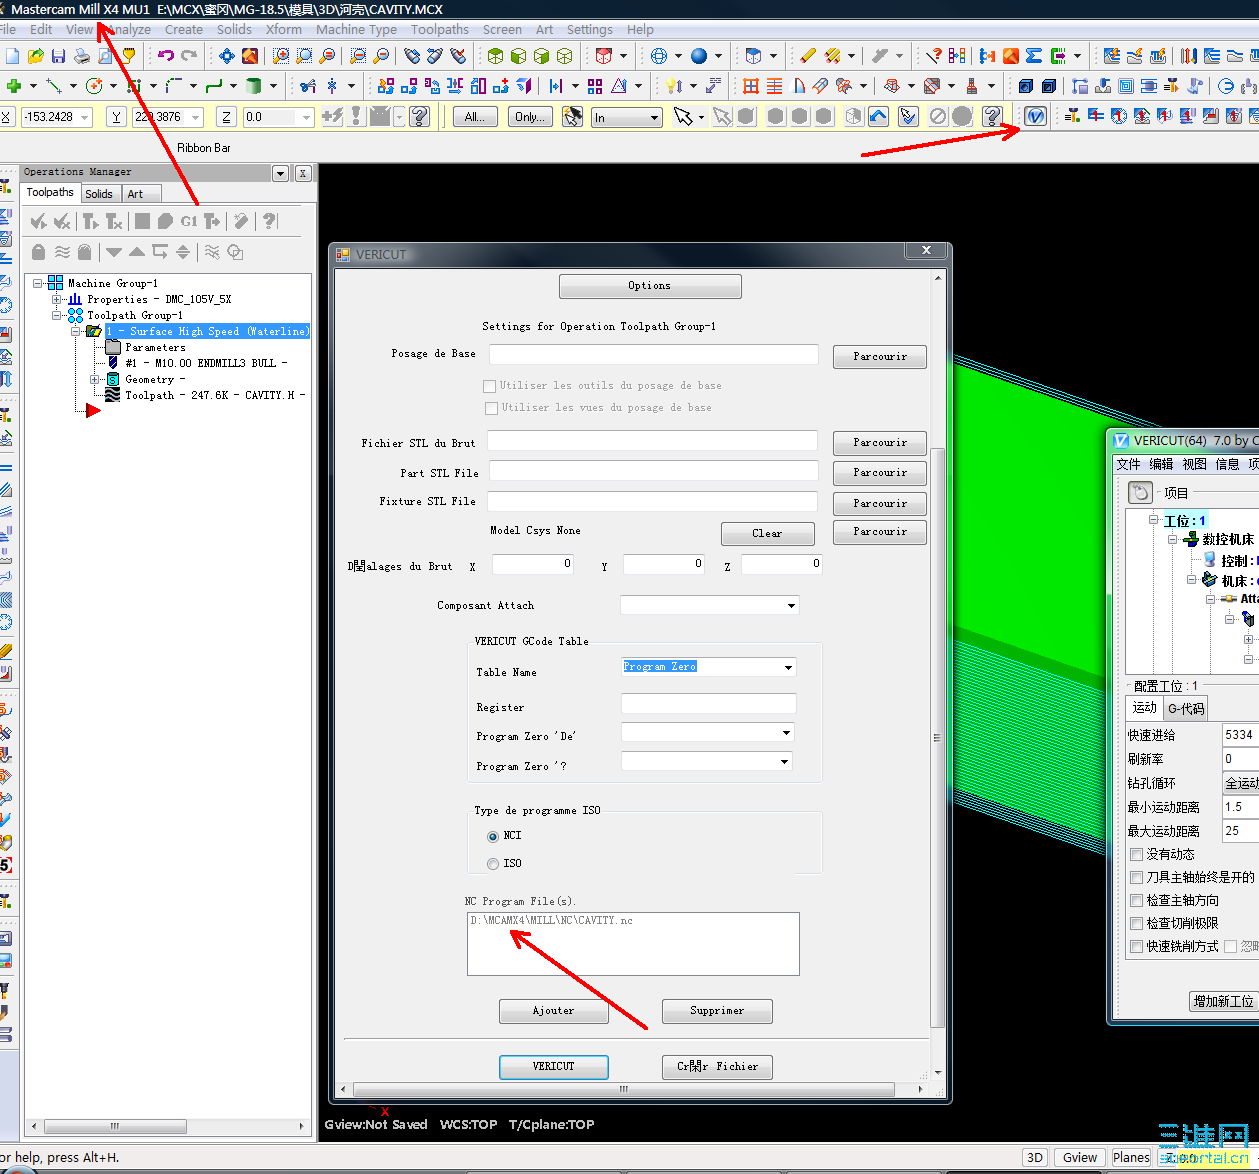Click the help question mark in Operations Manager
The image size is (1259, 1174).
click(268, 221)
